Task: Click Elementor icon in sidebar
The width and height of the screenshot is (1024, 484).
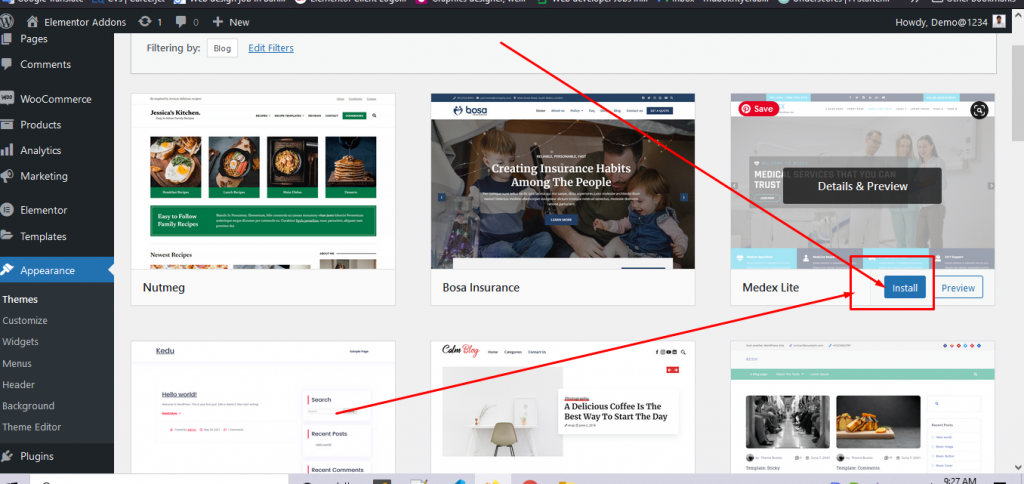Action: click(7, 210)
